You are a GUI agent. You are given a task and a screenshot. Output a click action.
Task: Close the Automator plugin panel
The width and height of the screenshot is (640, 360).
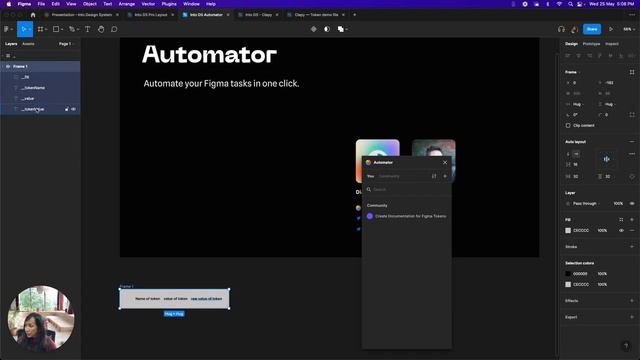445,162
